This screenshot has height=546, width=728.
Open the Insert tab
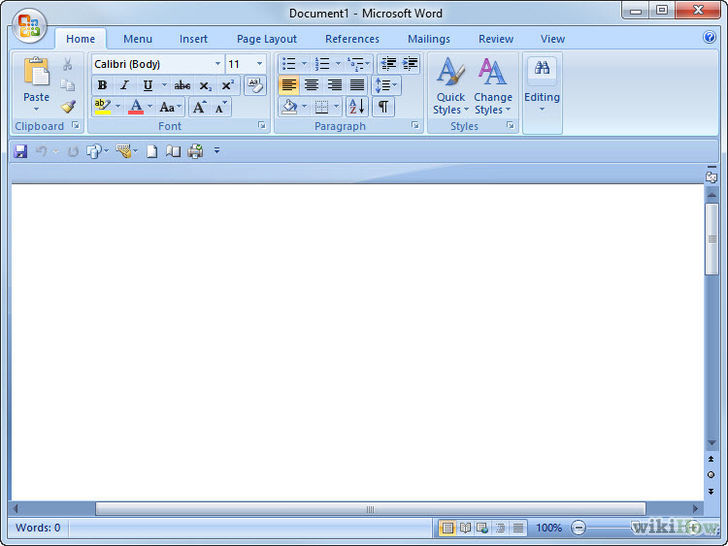tap(193, 39)
